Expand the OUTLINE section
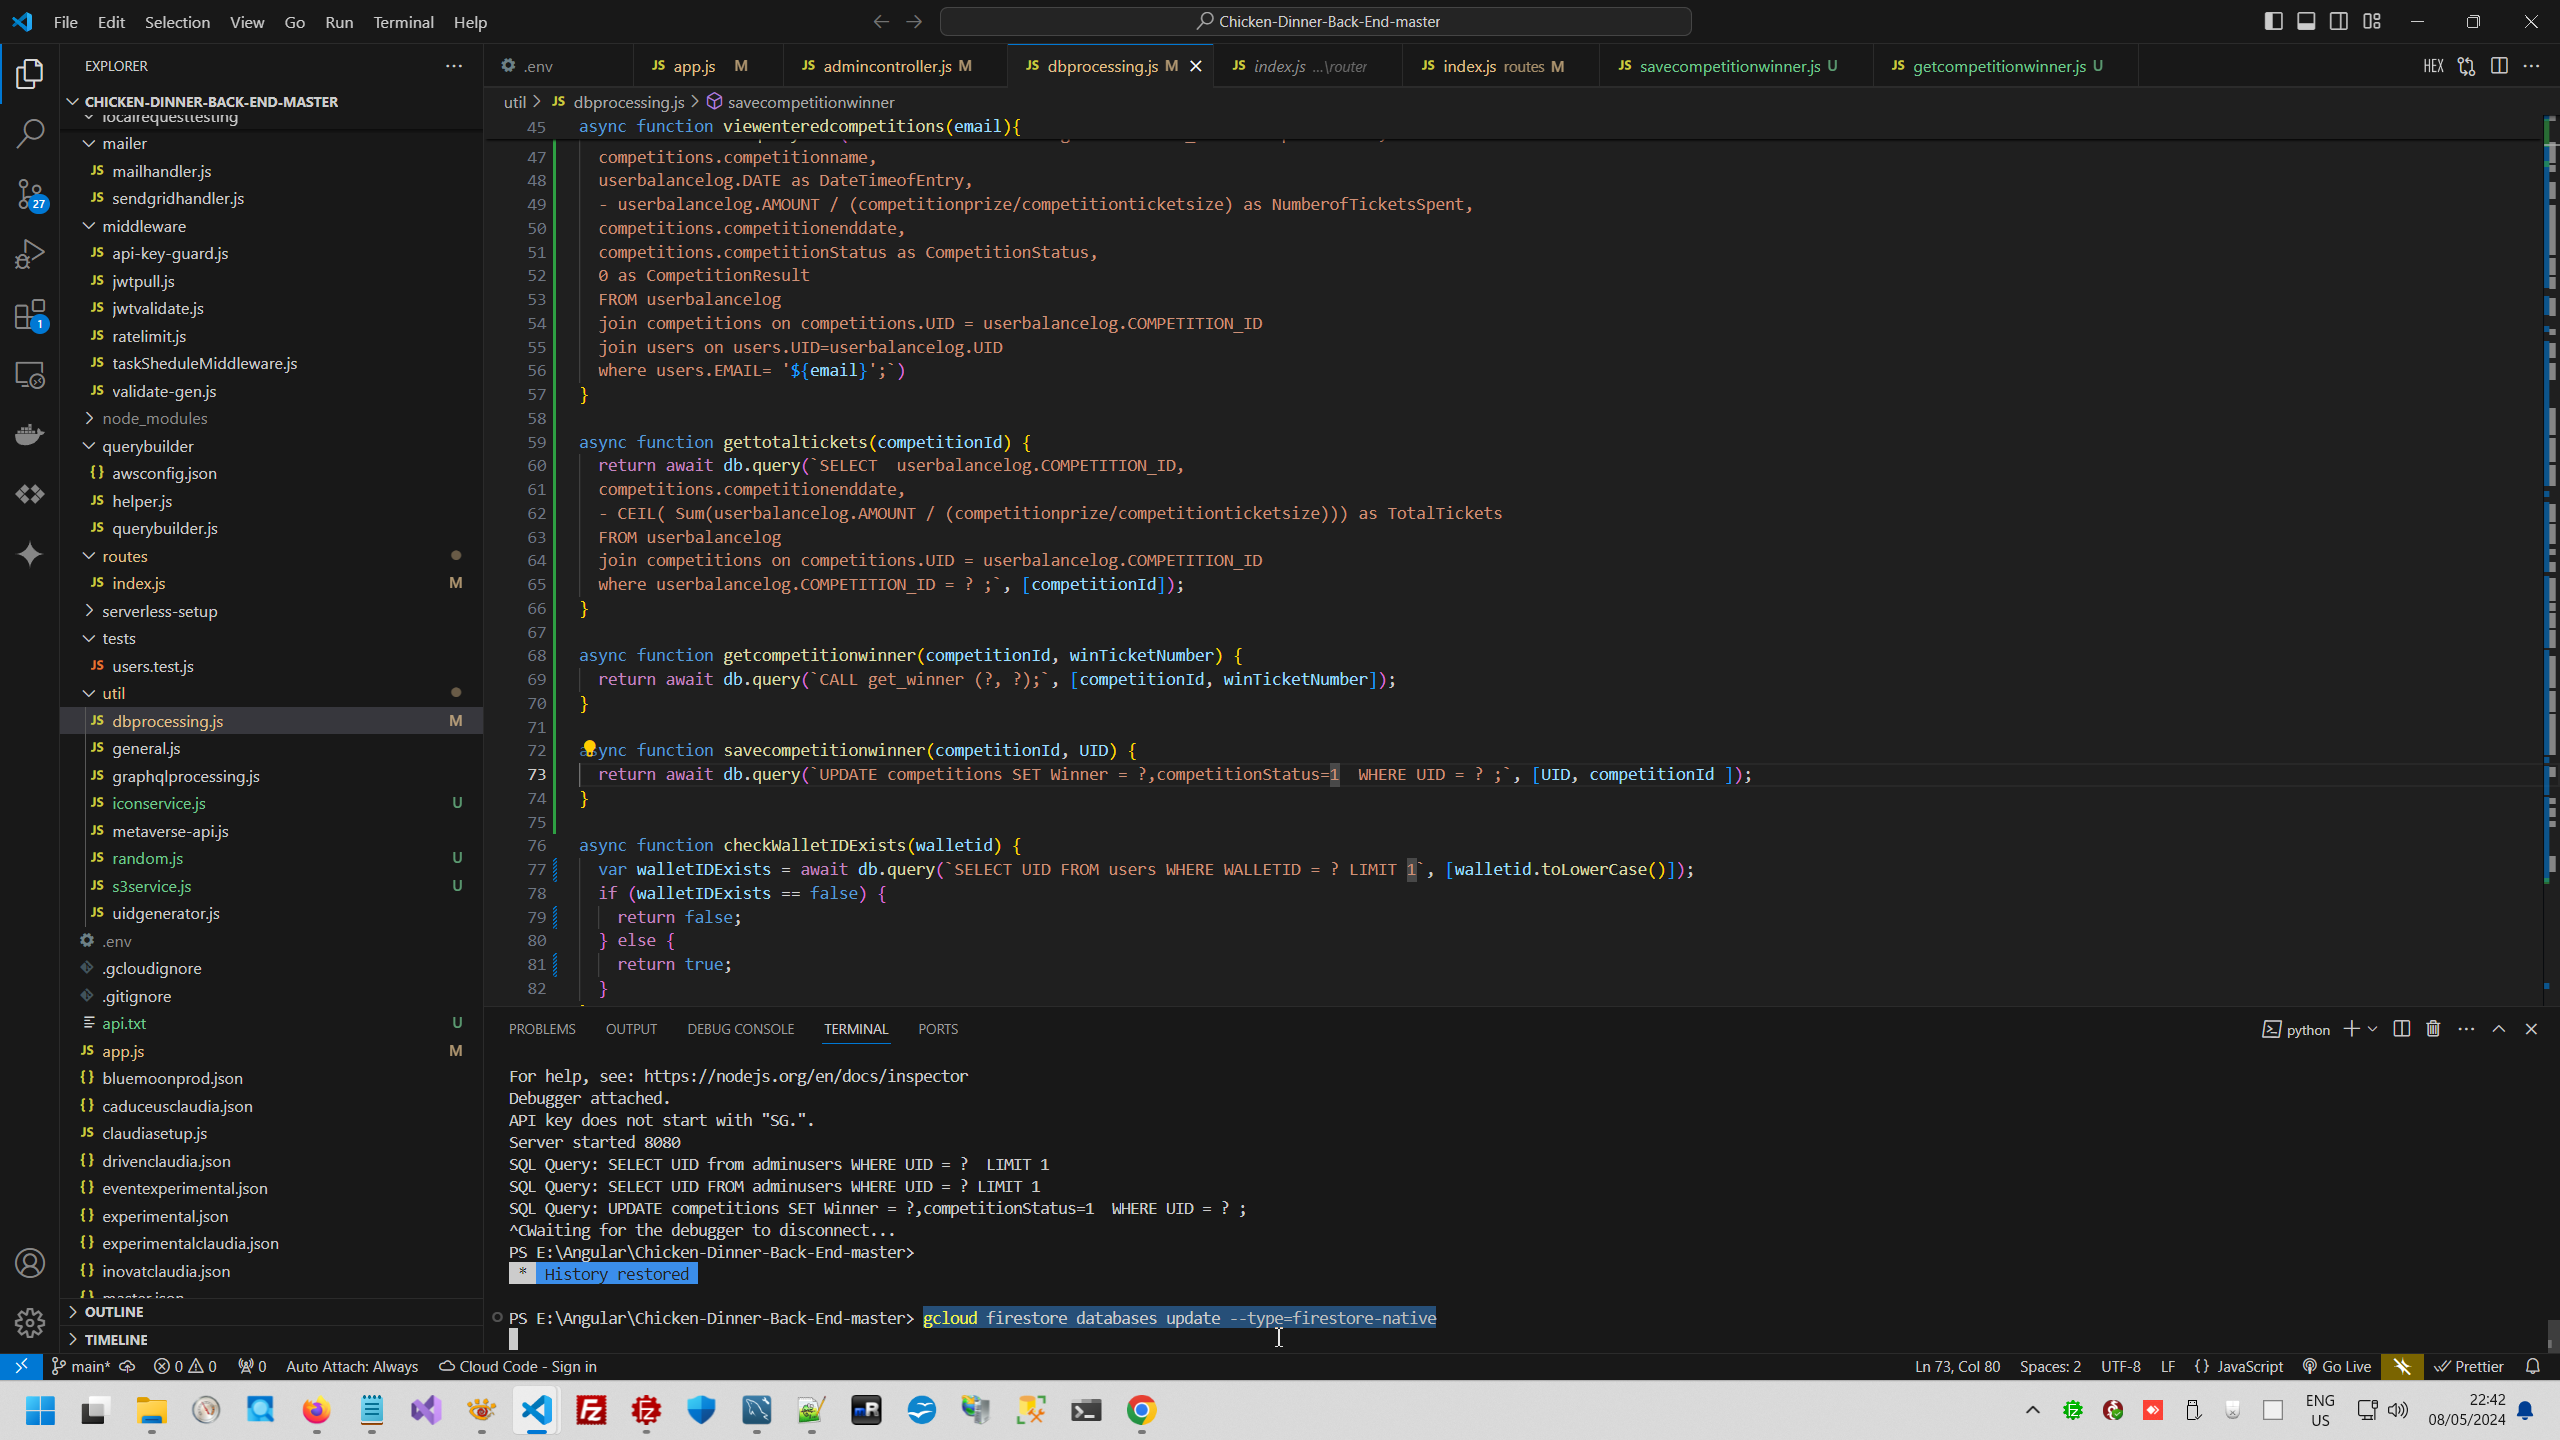Image resolution: width=2560 pixels, height=1440 pixels. coord(114,1312)
